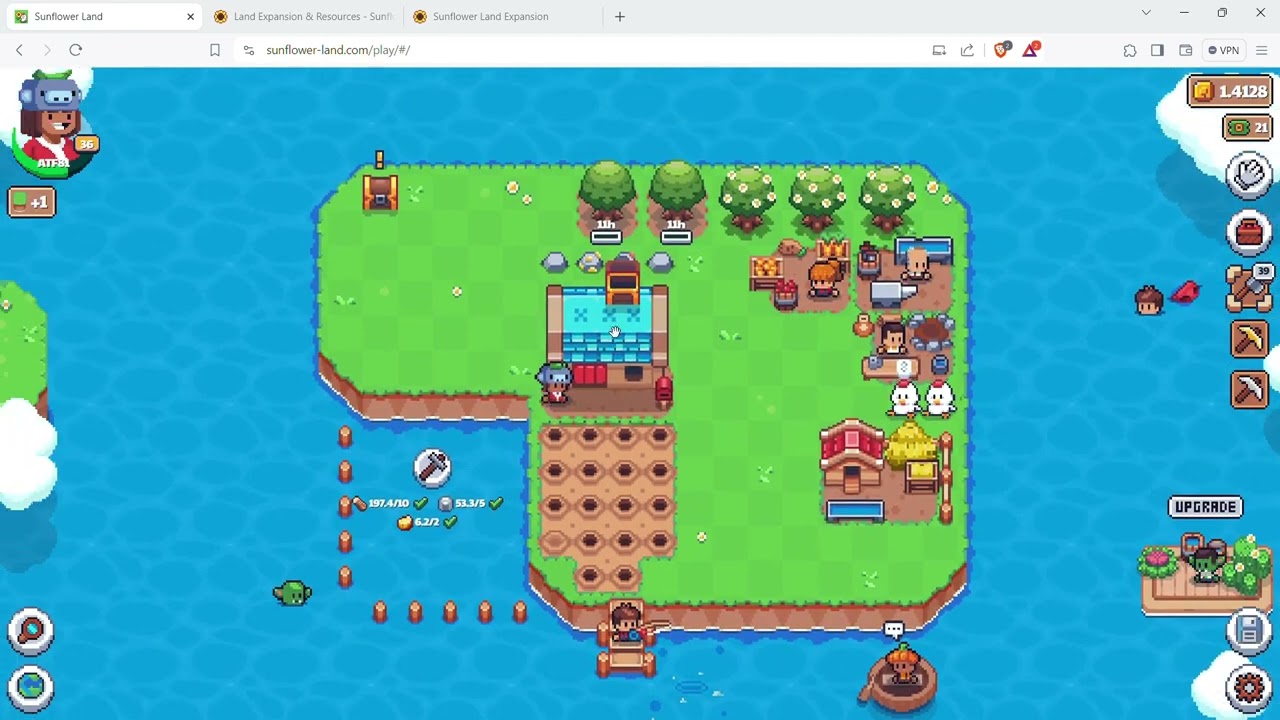
Task: Click the first tree with 11h timer
Action: pos(607,196)
